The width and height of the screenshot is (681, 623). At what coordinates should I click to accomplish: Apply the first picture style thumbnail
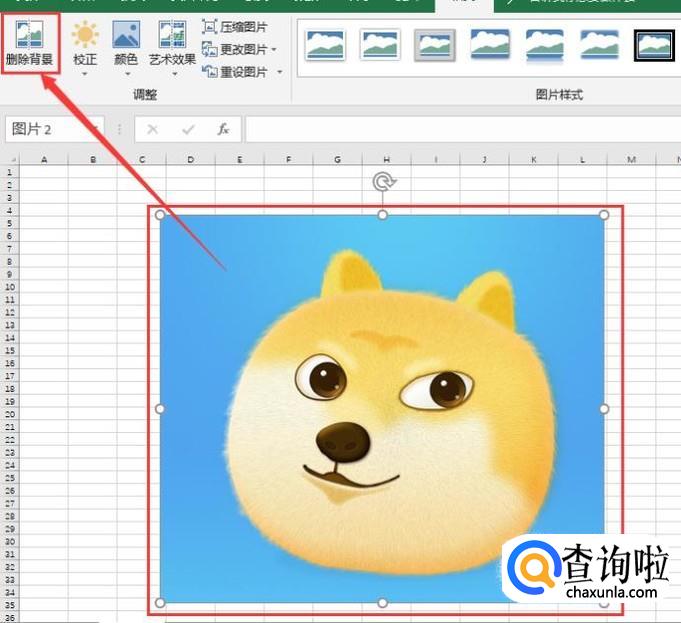coord(325,45)
